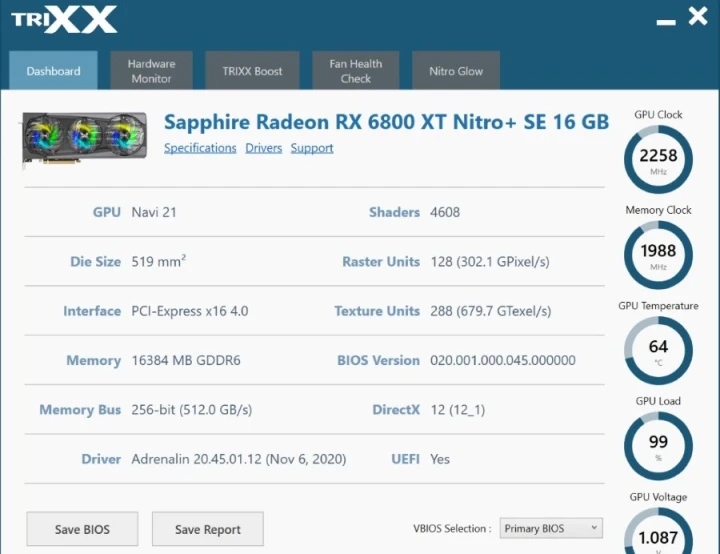The width and height of the screenshot is (720, 554).
Task: Select BIOS version '020.001.000.045.000000'
Action: [503, 360]
